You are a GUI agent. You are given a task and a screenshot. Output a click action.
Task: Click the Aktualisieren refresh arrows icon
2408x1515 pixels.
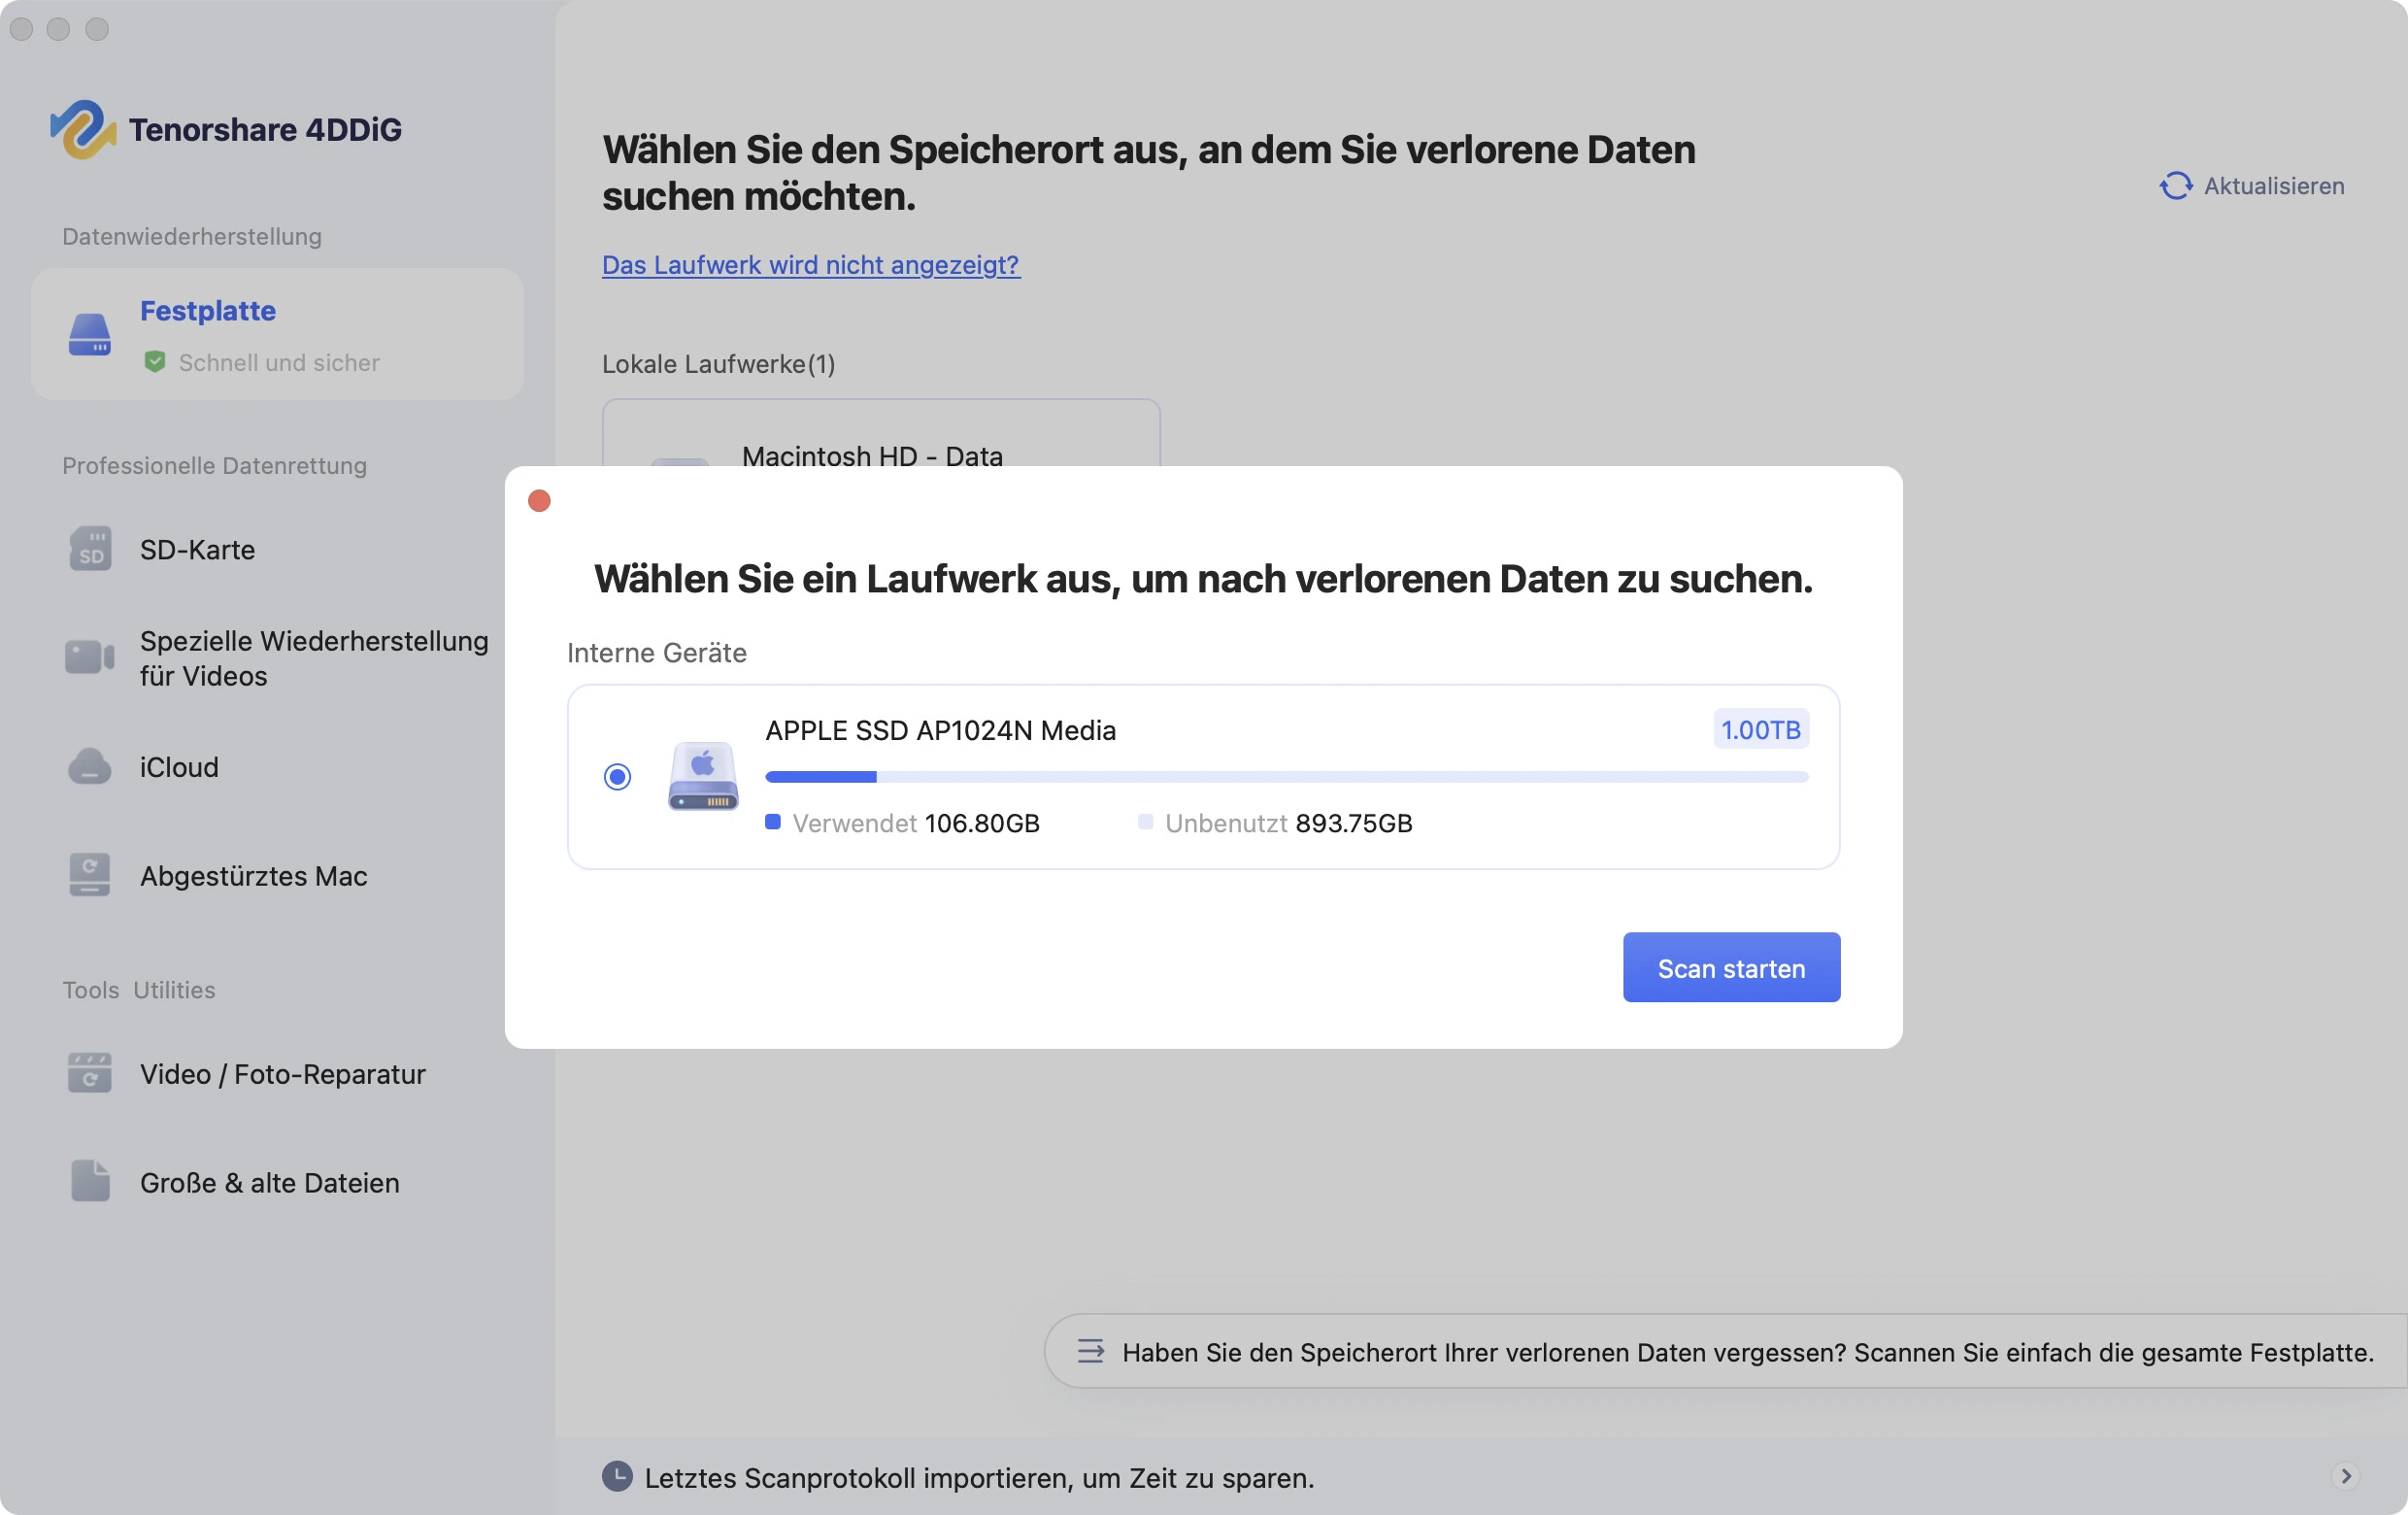[x=2175, y=186]
